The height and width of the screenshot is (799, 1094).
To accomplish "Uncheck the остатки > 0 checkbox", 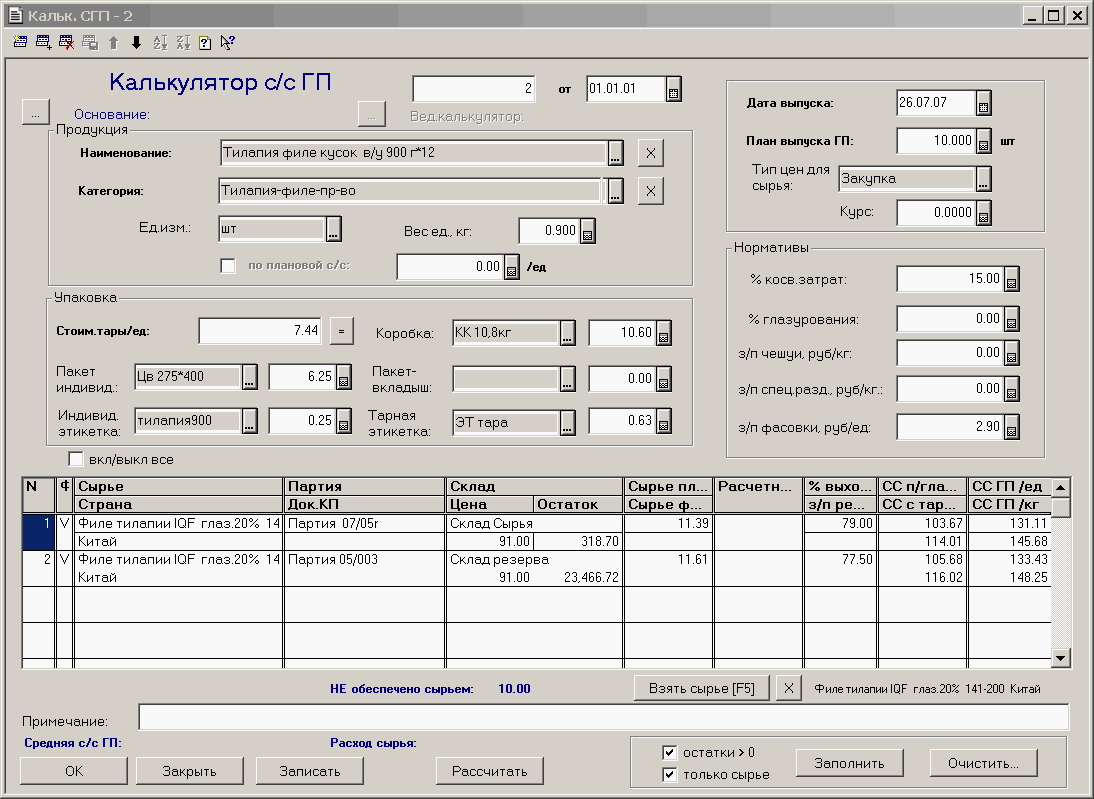I will 669,752.
